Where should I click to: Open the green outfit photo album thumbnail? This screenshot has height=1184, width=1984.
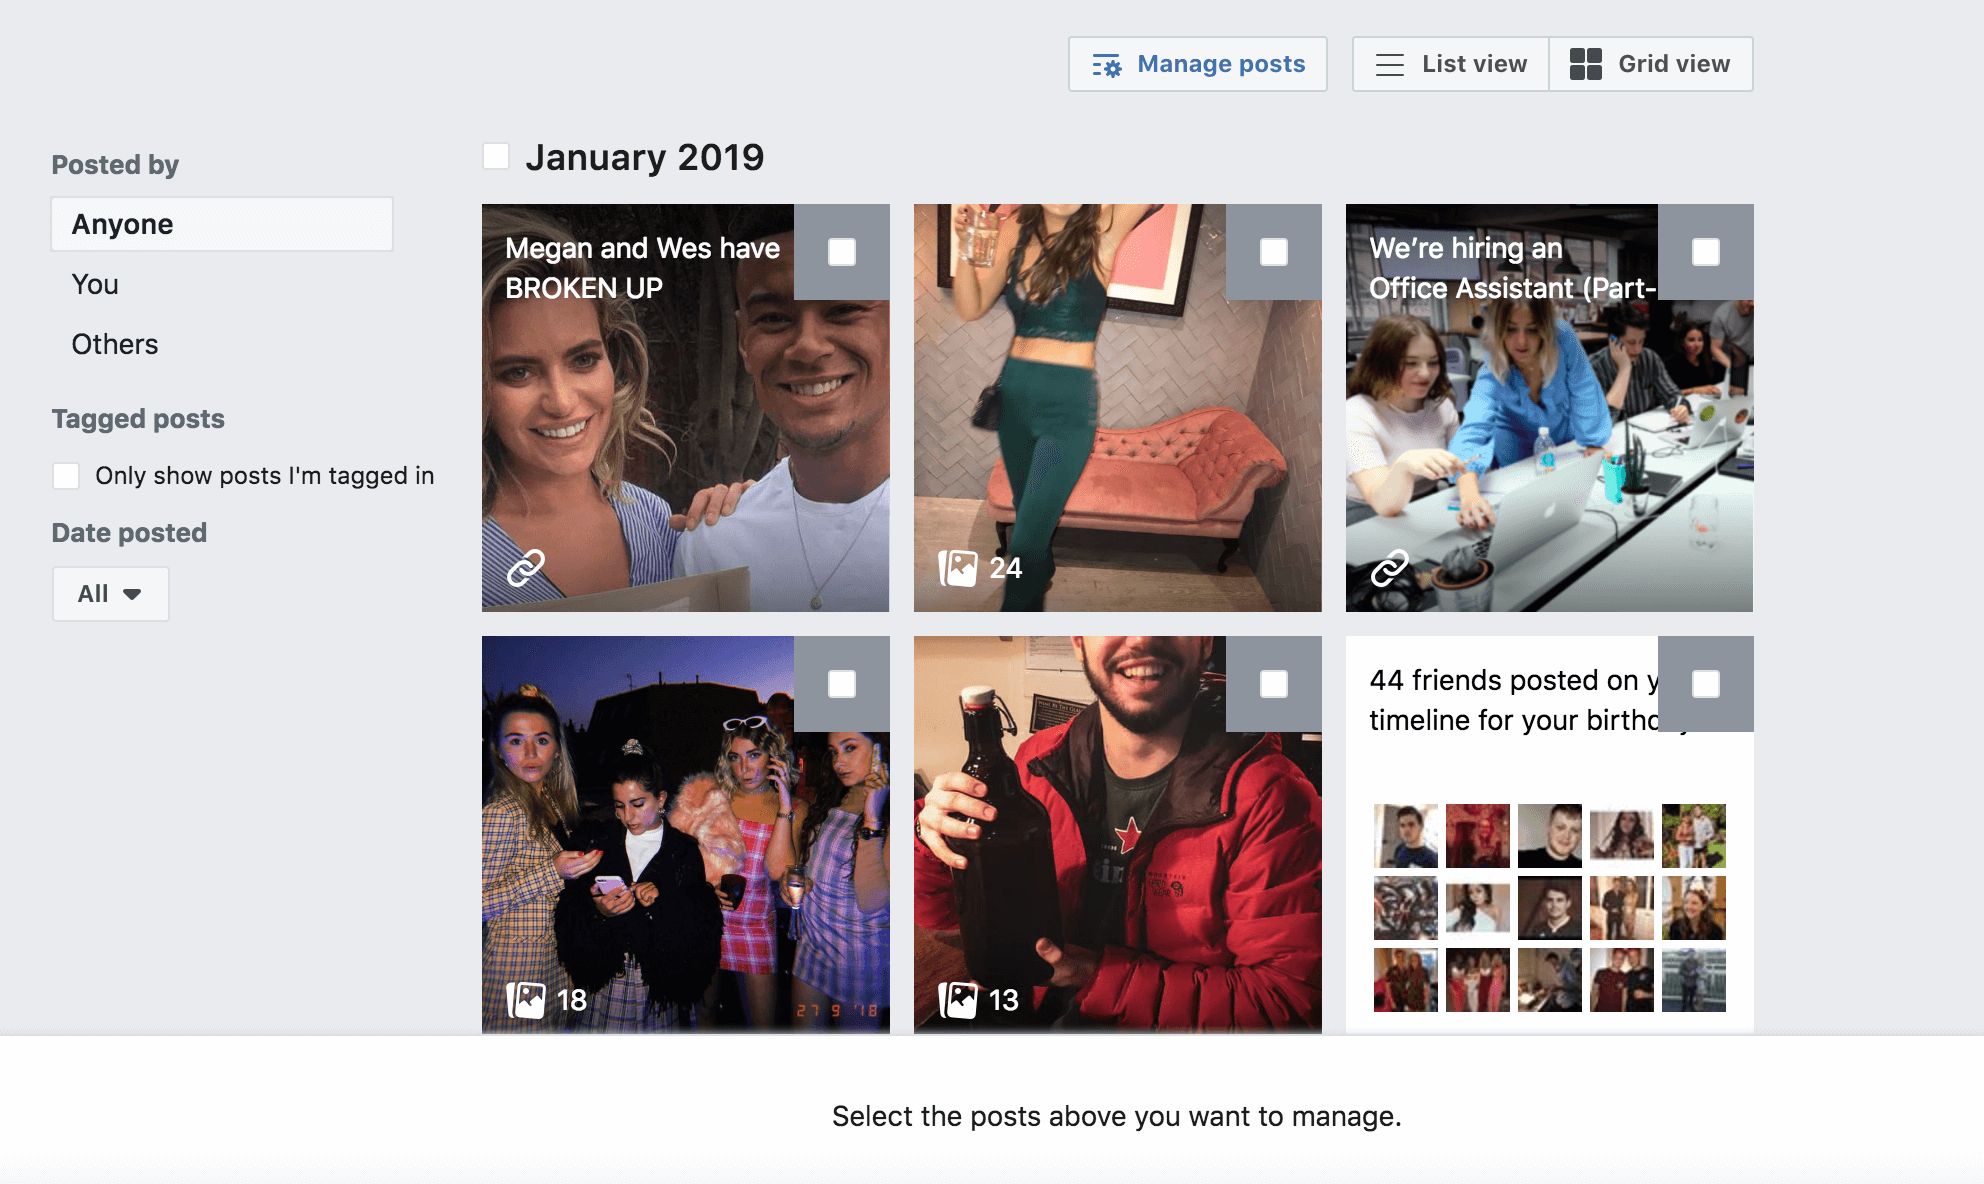pos(1117,408)
